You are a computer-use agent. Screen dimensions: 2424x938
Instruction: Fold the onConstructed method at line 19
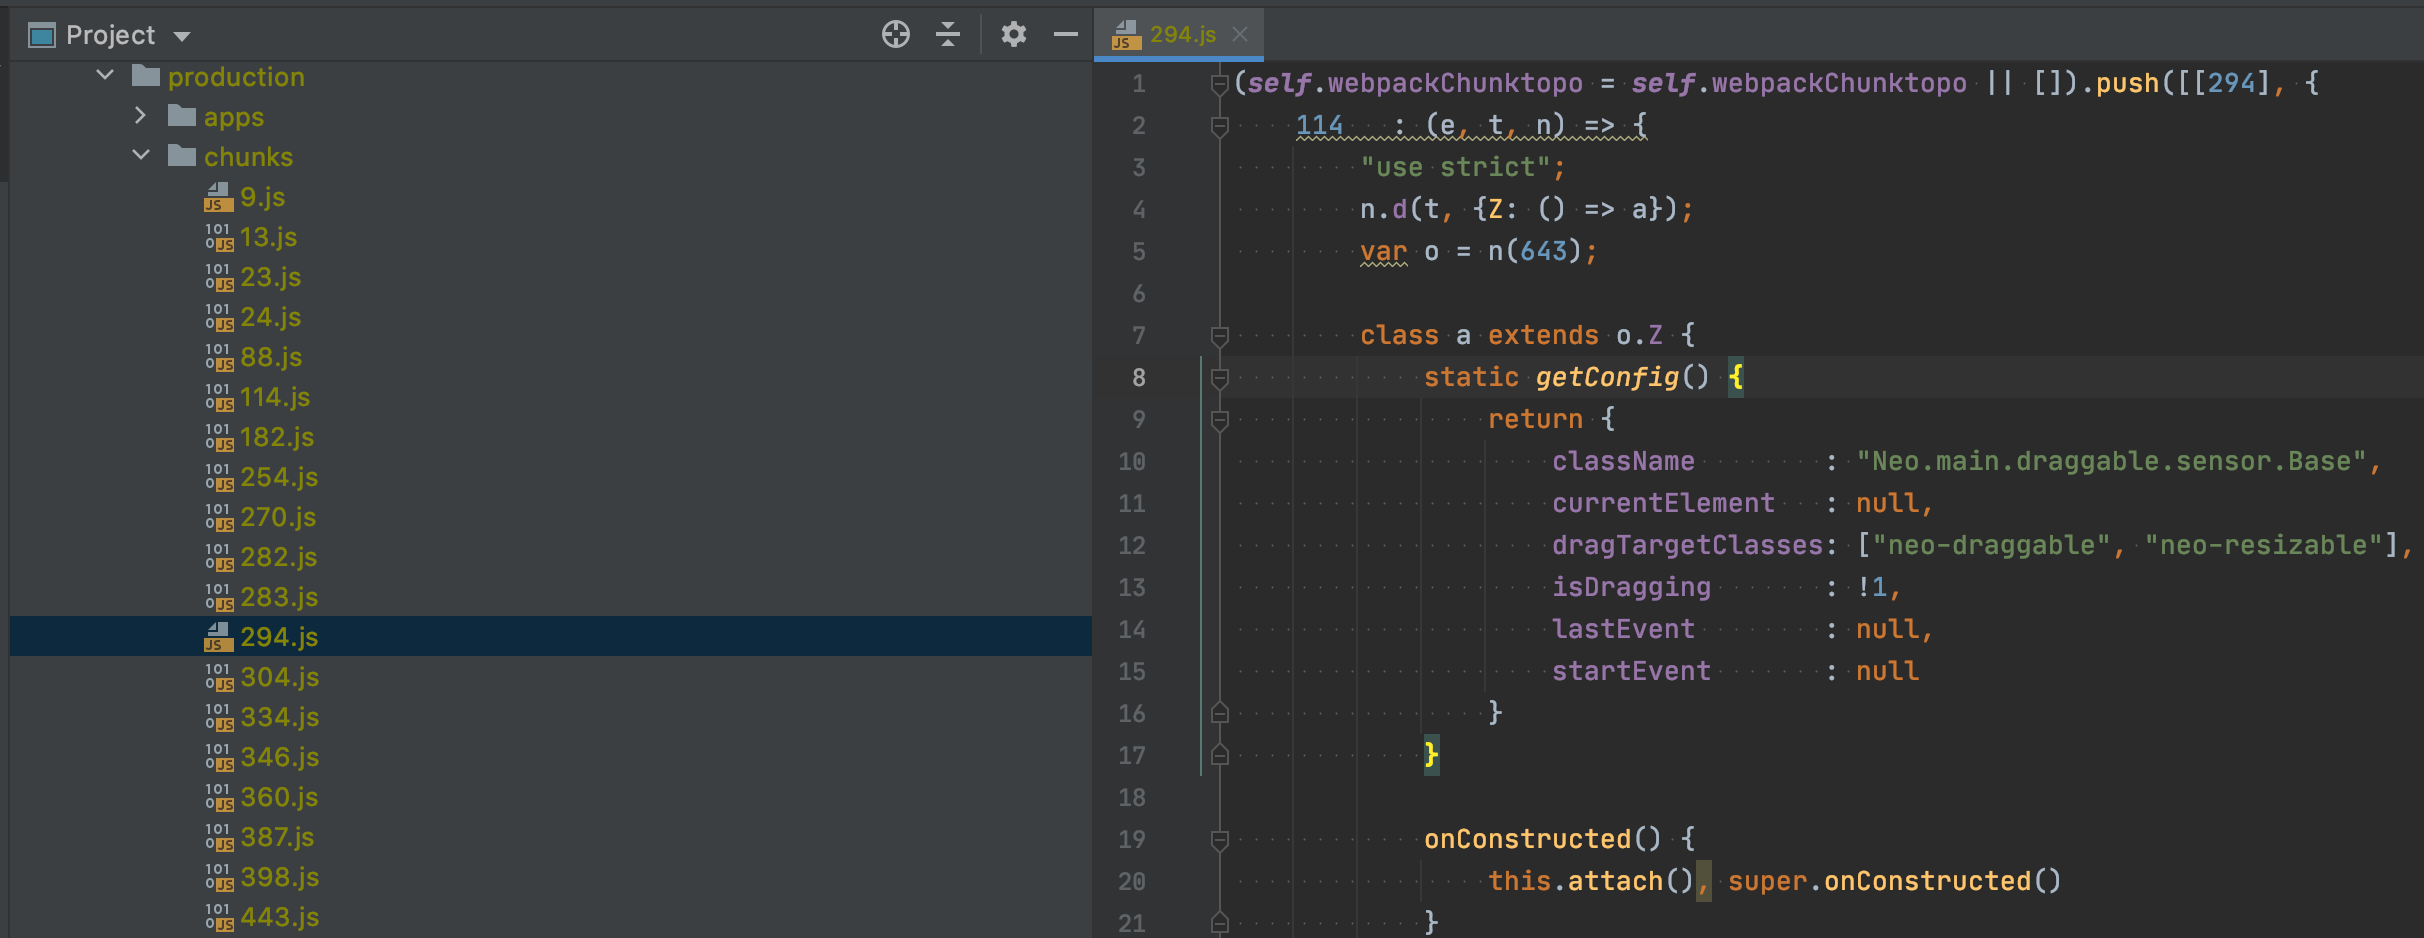pyautogui.click(x=1219, y=840)
